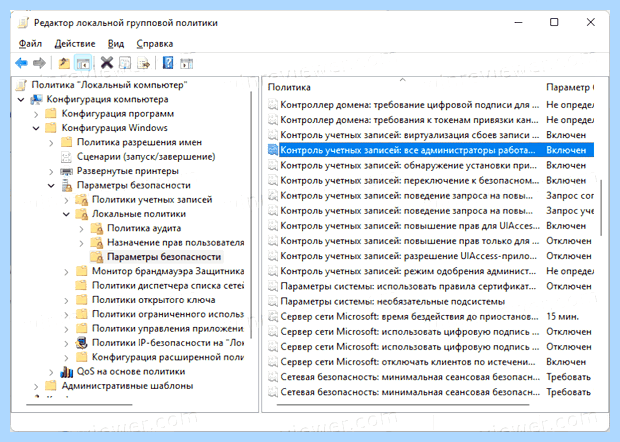Screen dimensions: 620x442
Task: Click the Help question mark icon
Action: [168, 63]
